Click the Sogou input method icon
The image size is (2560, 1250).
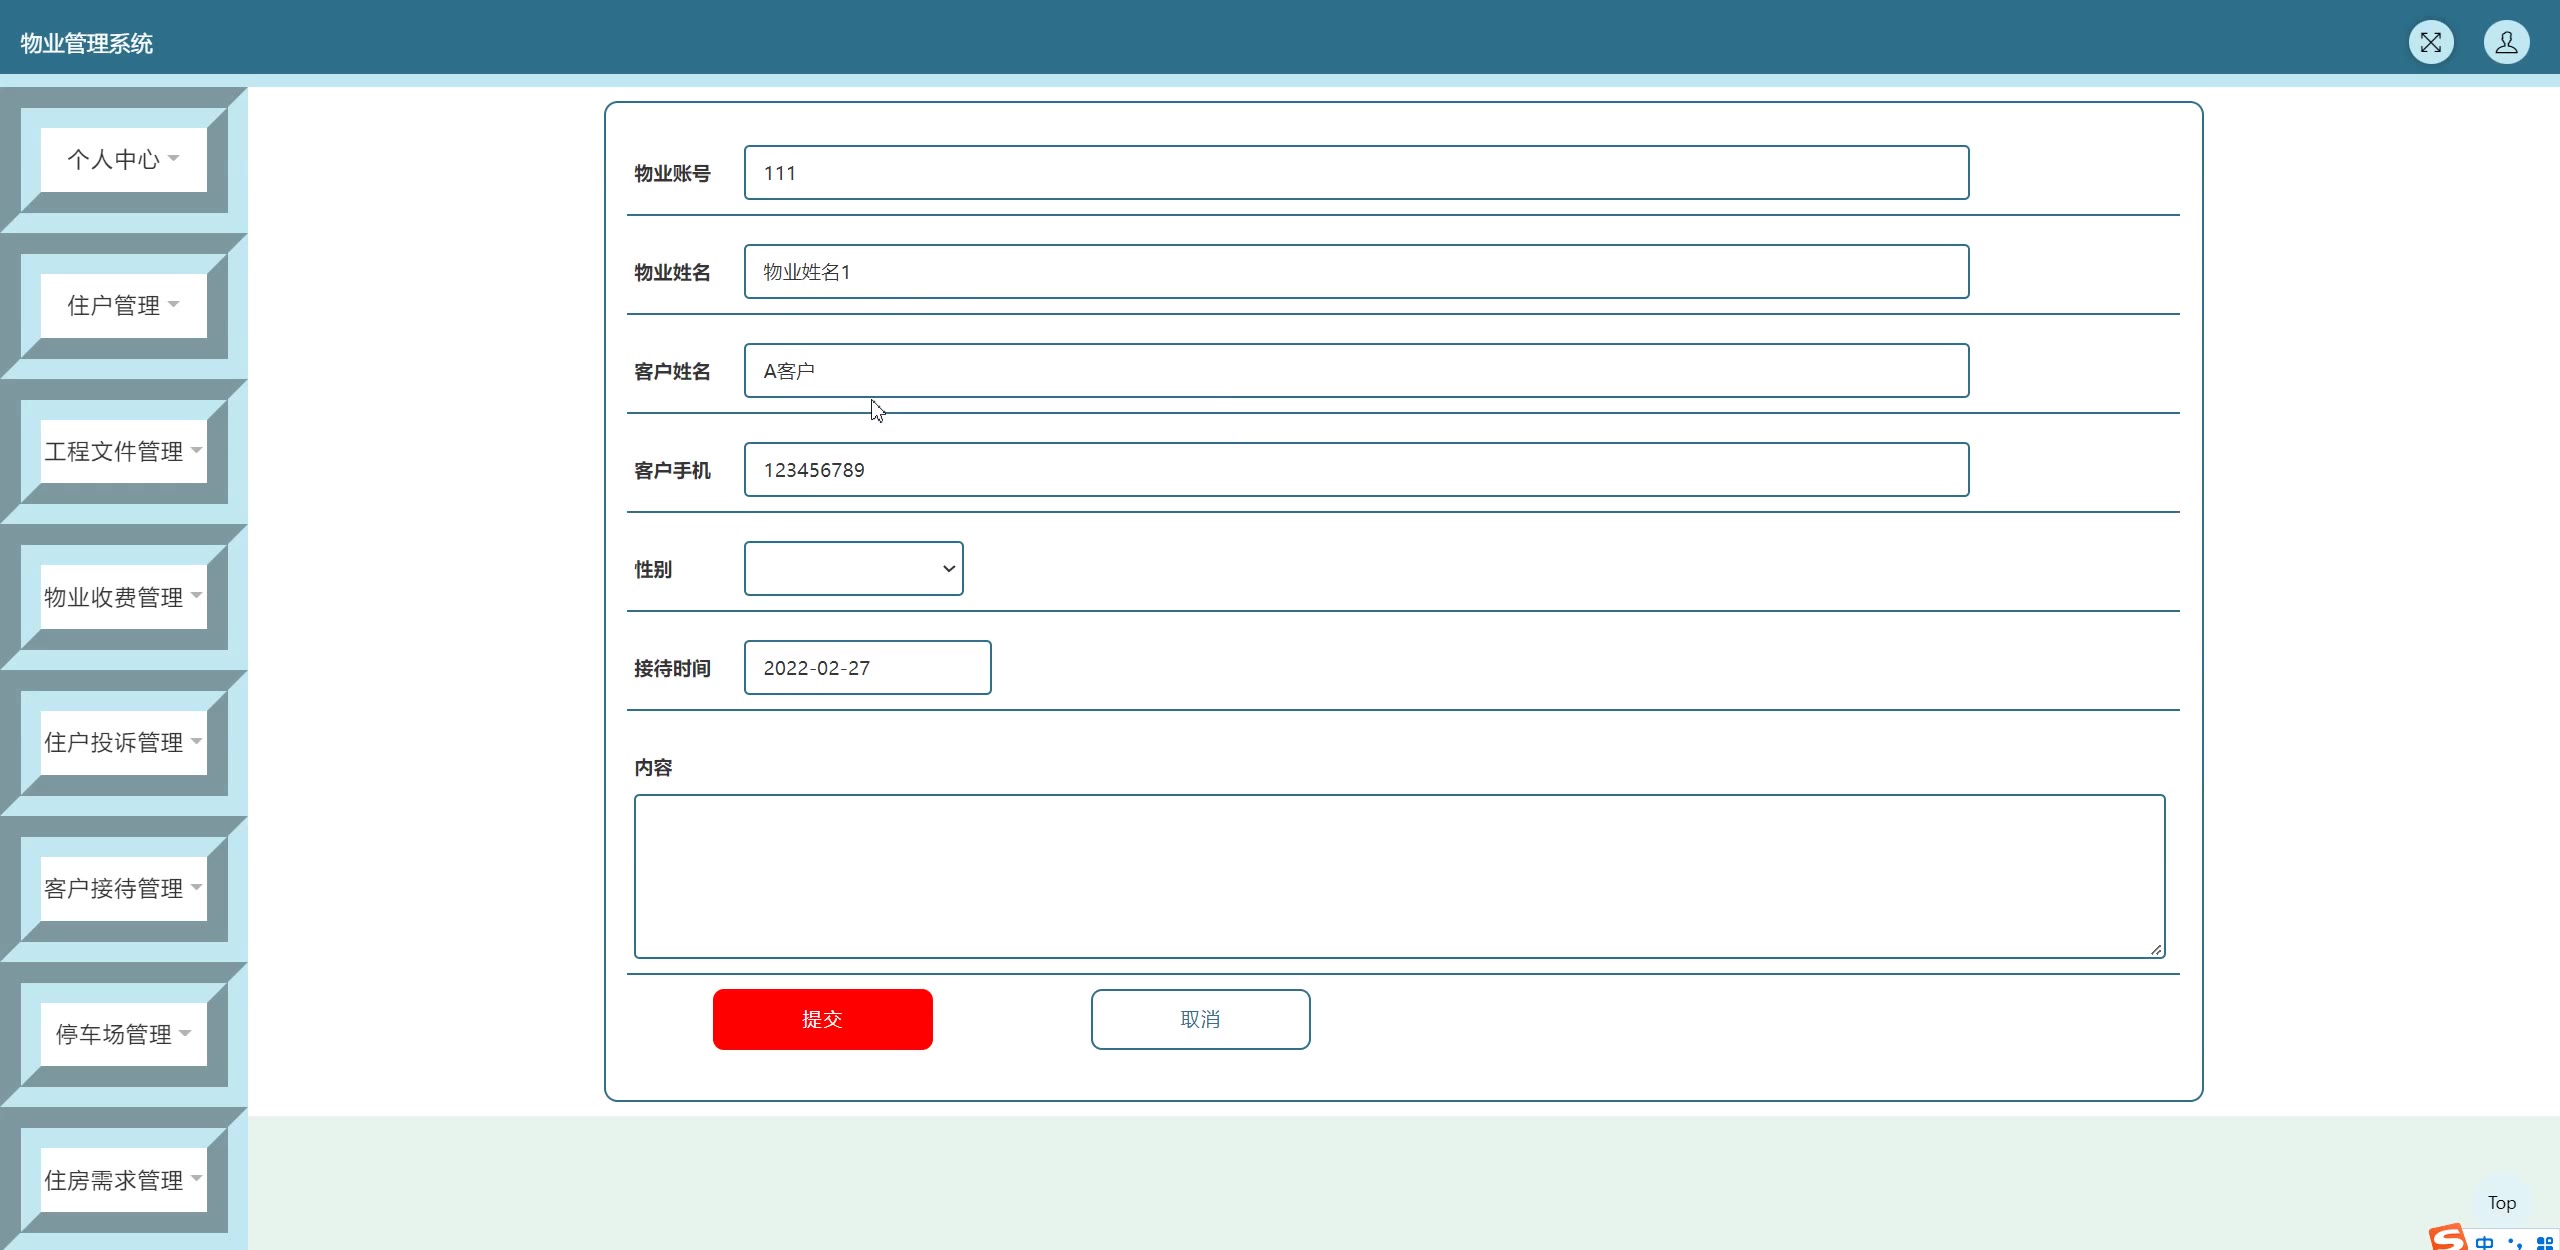pos(2448,1238)
